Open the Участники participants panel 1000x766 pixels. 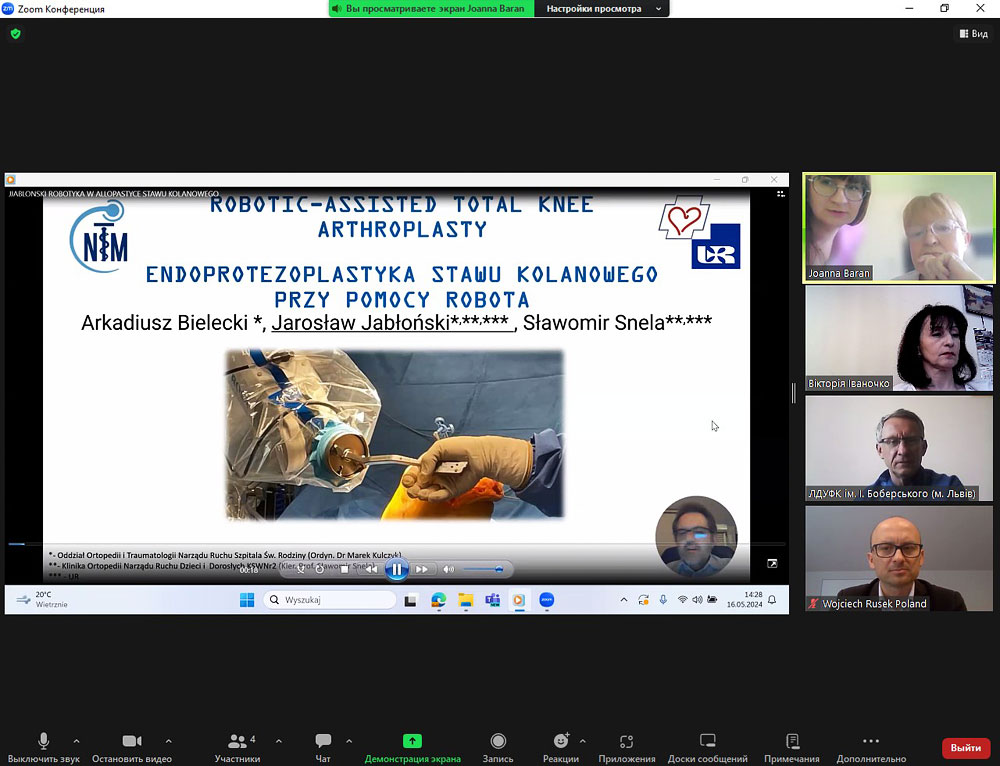click(x=237, y=748)
